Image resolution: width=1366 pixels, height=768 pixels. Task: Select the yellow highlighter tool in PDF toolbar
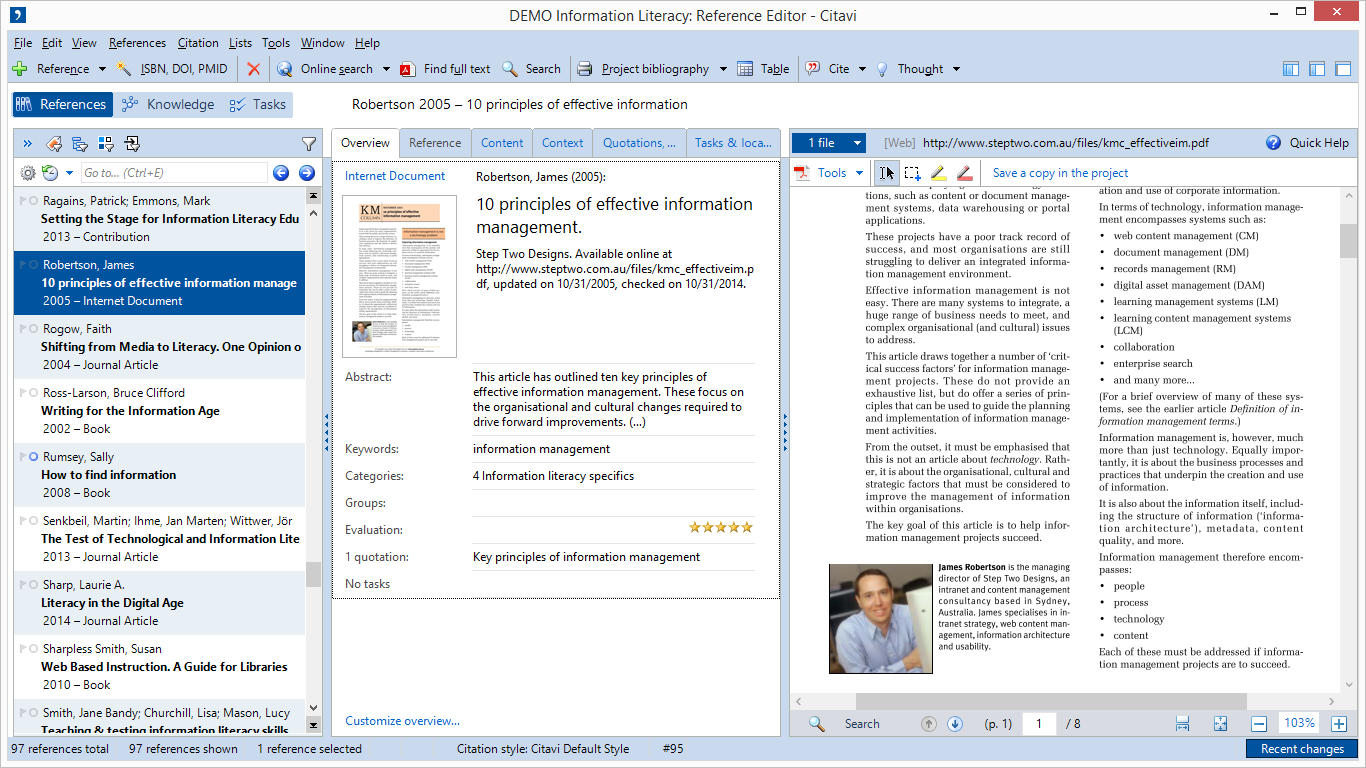click(938, 173)
